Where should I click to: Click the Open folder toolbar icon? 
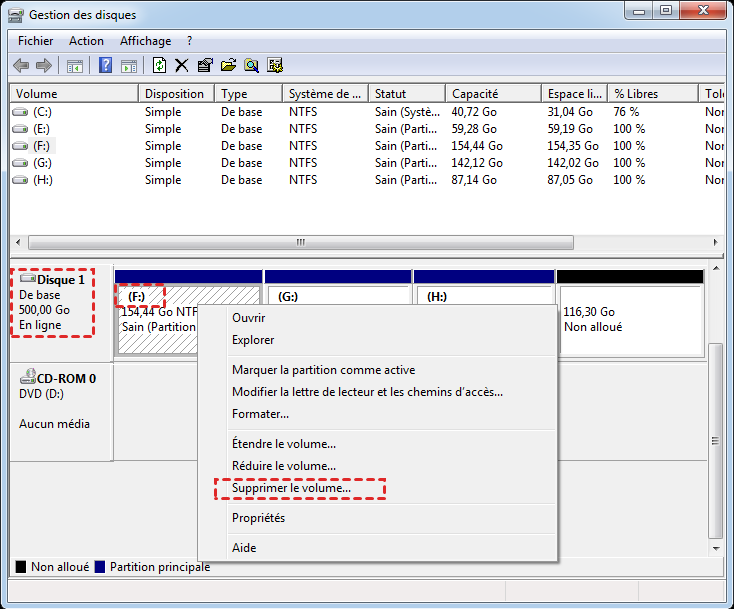tap(228, 65)
